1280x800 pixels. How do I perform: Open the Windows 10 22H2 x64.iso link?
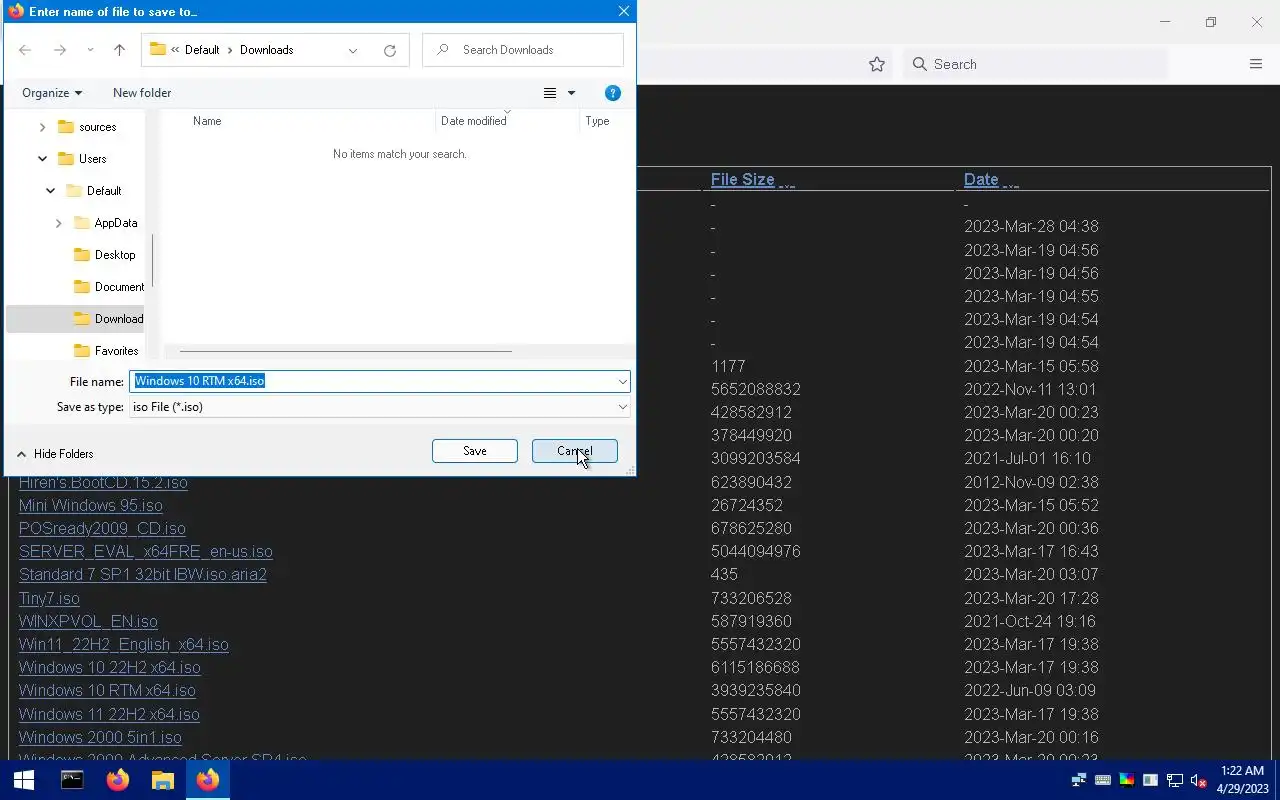point(110,668)
